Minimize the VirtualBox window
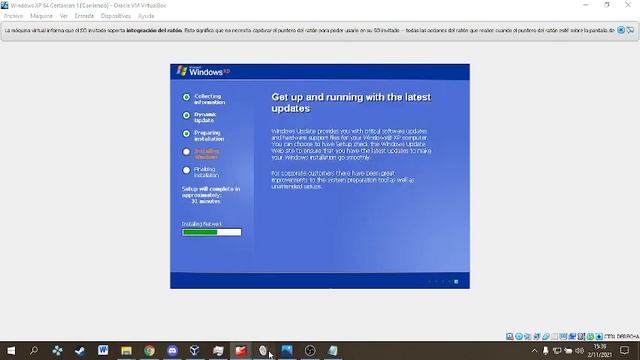 [x=586, y=5]
